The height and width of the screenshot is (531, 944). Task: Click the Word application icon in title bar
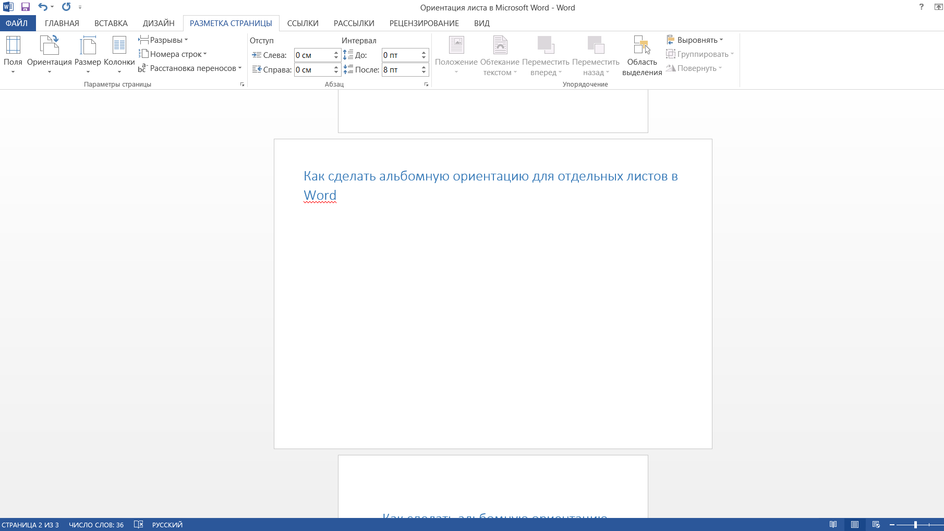click(x=8, y=7)
